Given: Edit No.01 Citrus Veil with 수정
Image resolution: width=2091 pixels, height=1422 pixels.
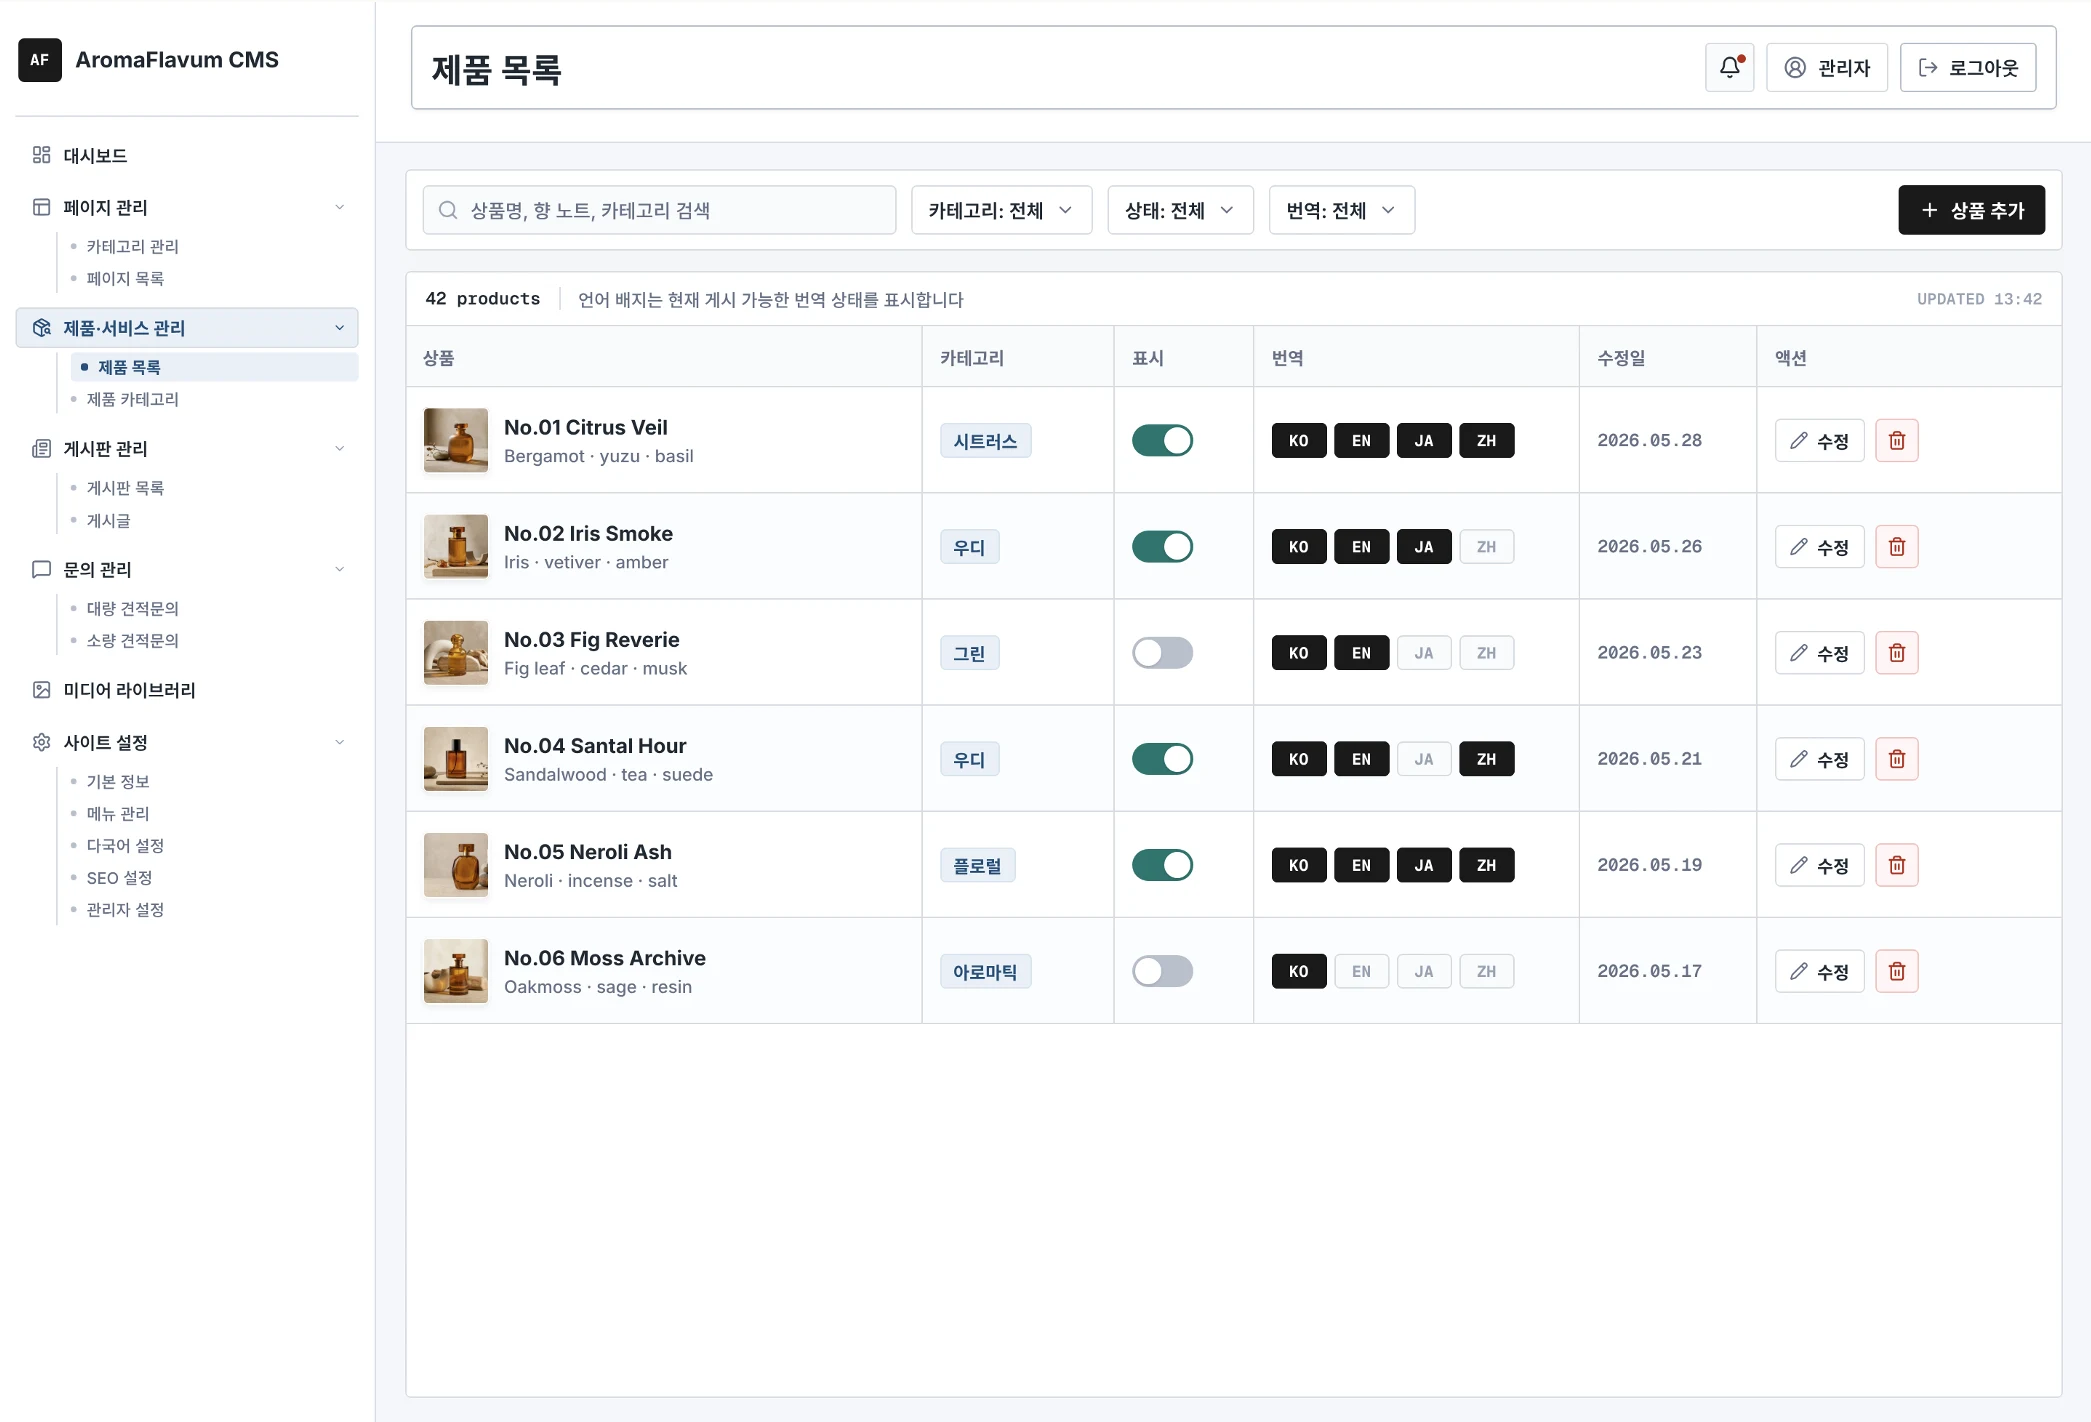Looking at the screenshot, I should tap(1819, 440).
